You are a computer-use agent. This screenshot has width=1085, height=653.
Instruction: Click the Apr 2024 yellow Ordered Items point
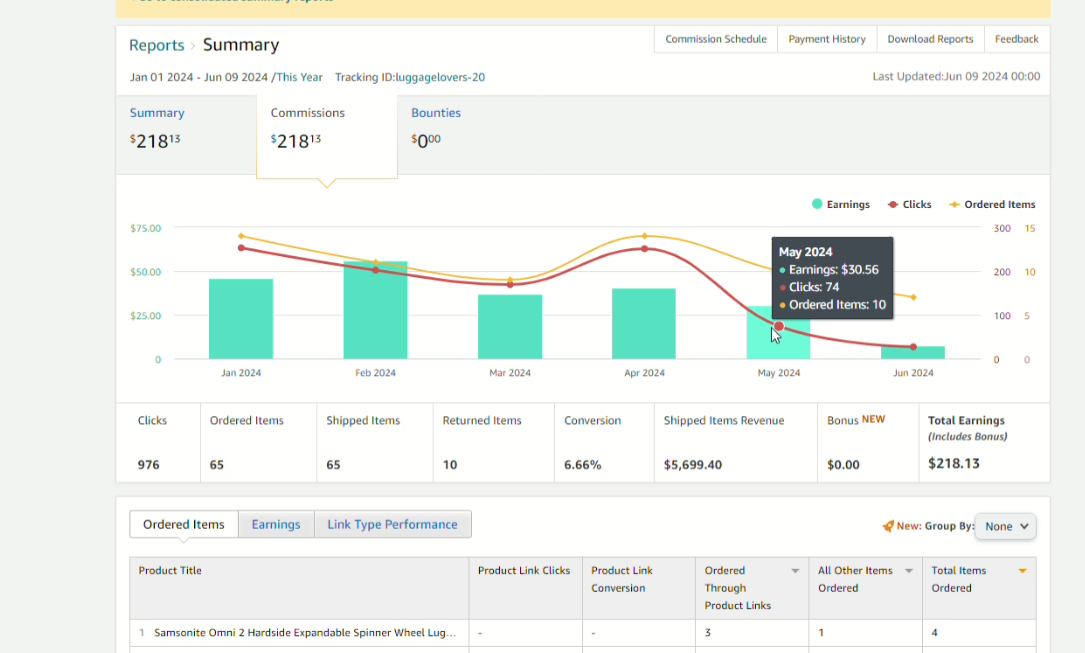(x=644, y=236)
